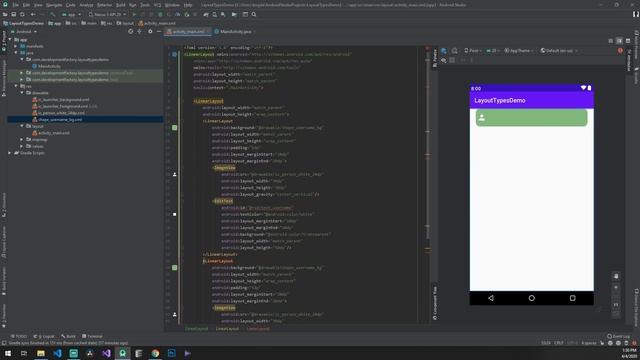Image resolution: width=640 pixels, height=360 pixels.
Task: Click the white textColor swatch in gutter
Action: (175, 214)
